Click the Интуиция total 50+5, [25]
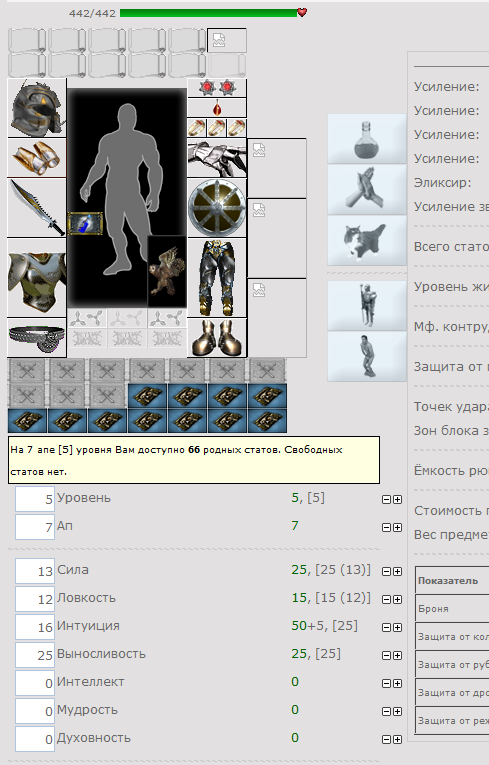 (325, 626)
